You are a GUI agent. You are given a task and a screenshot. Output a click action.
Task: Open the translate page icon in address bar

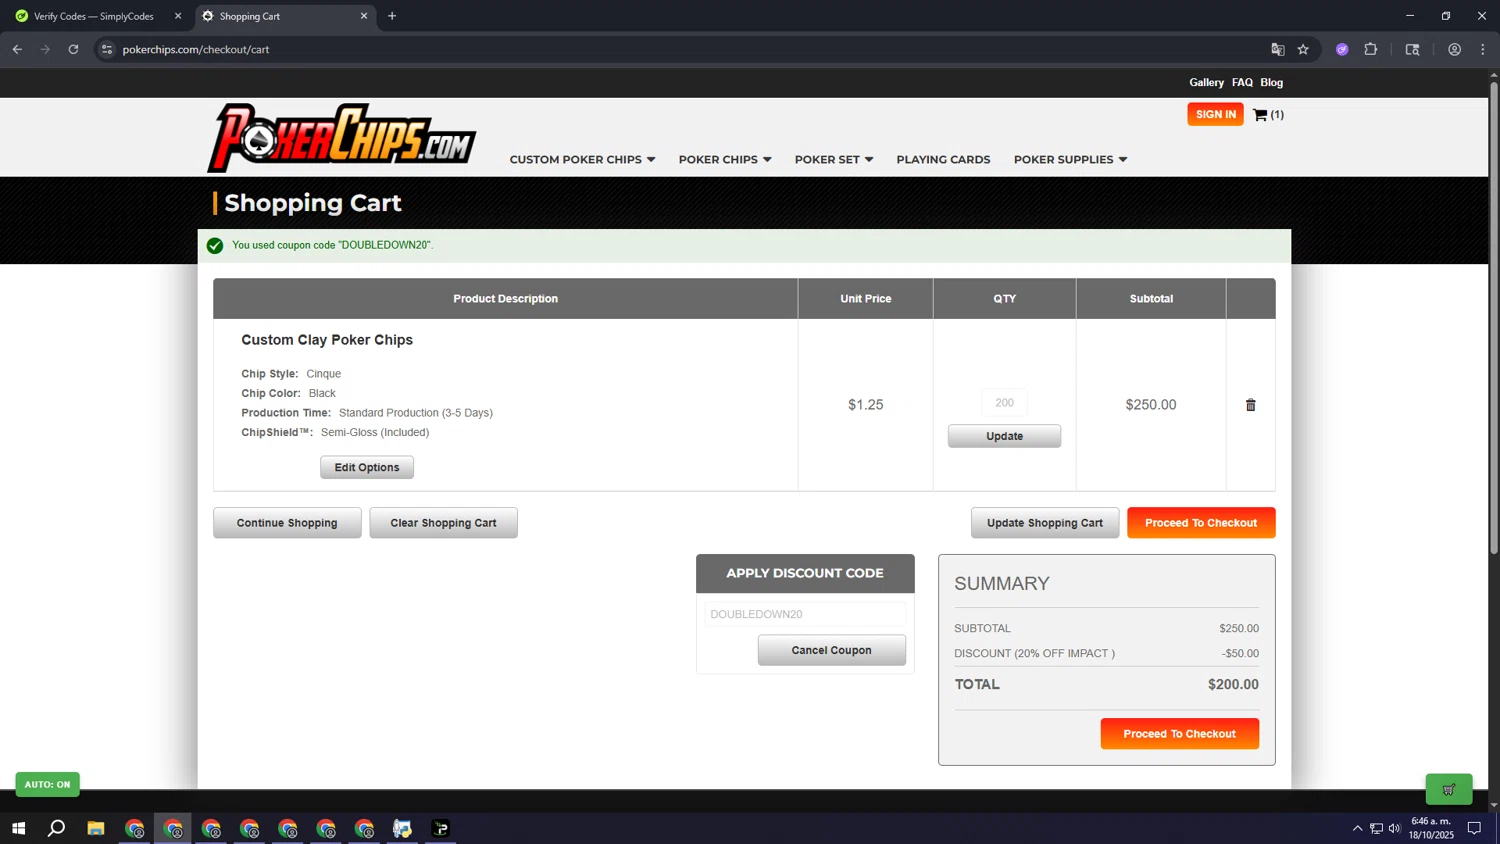pyautogui.click(x=1277, y=49)
